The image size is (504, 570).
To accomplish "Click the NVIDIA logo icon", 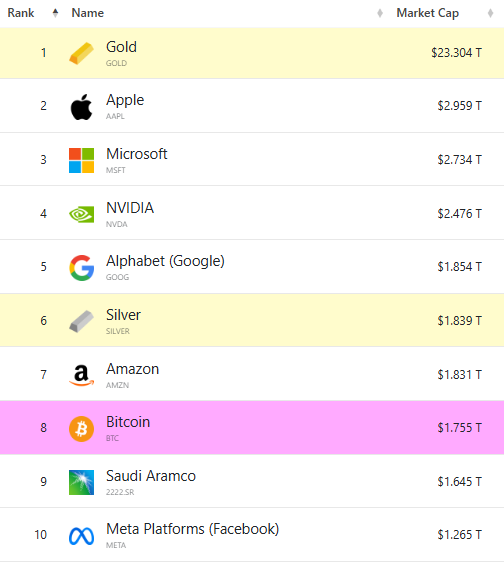I will pyautogui.click(x=81, y=214).
